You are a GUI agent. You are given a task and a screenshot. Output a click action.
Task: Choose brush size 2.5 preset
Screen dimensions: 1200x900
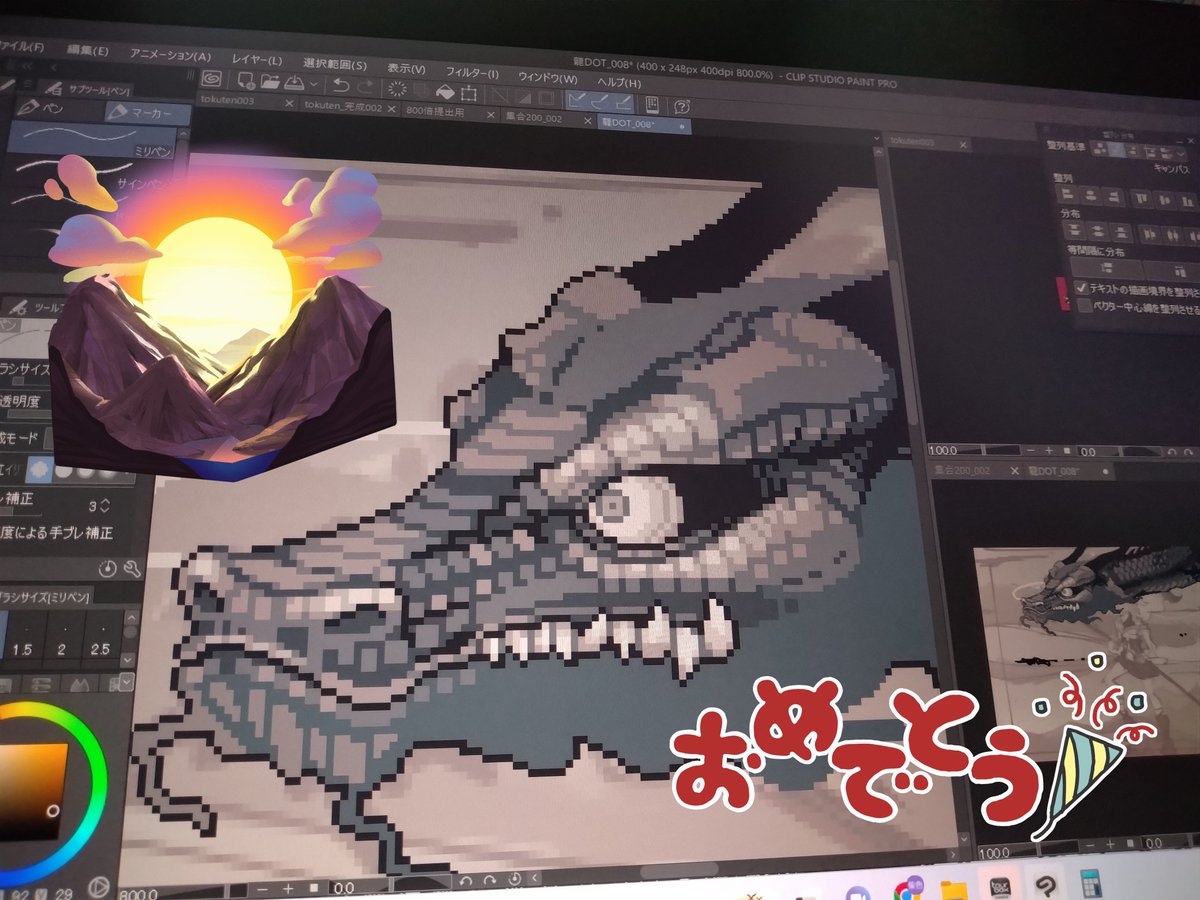[x=101, y=640]
